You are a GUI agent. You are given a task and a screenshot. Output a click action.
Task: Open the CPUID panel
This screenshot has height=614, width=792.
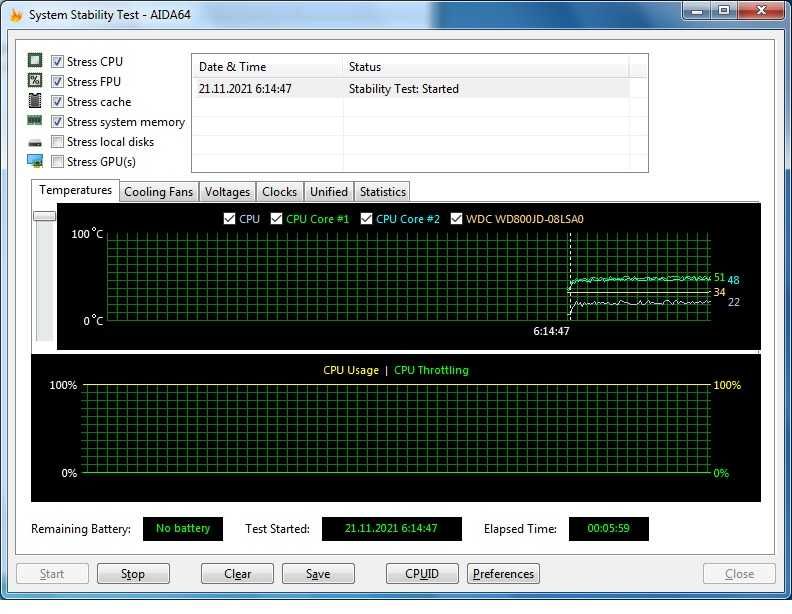422,574
